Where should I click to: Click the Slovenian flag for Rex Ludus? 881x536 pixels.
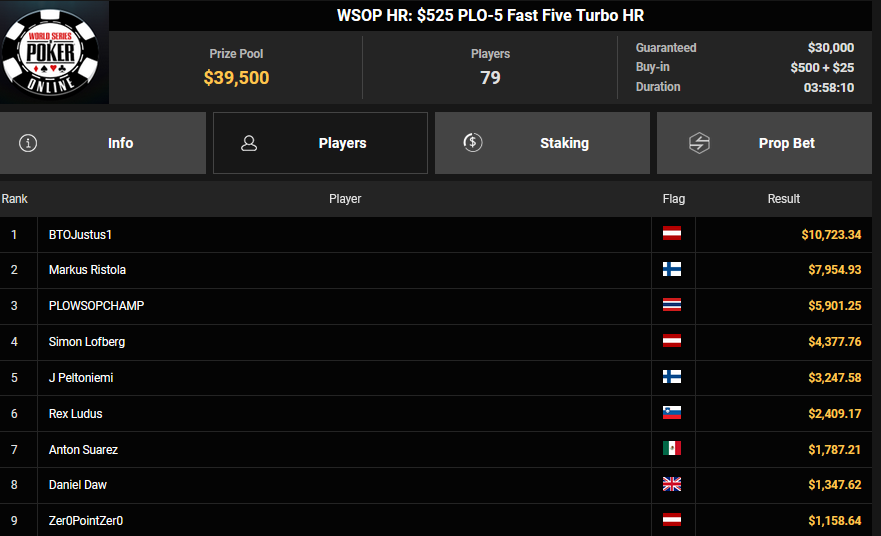coord(672,413)
